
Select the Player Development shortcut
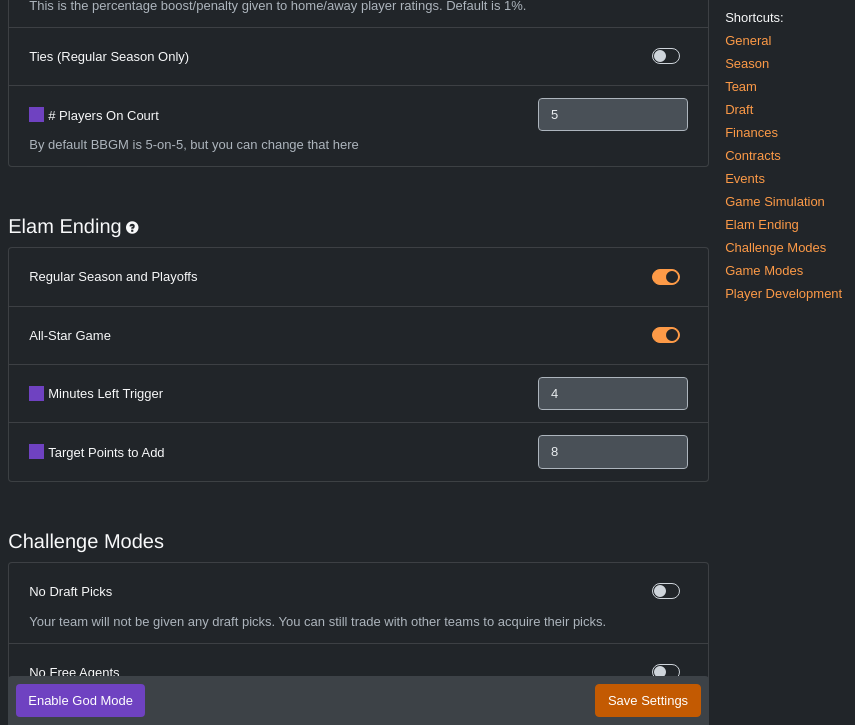click(784, 294)
